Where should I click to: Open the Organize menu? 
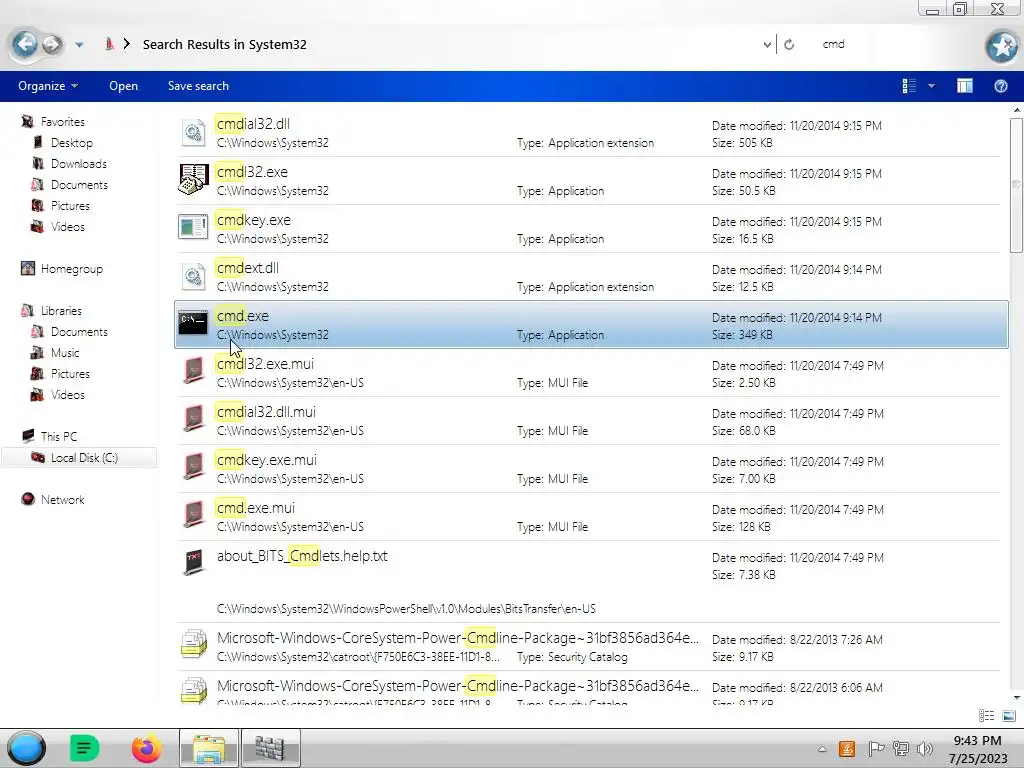click(x=48, y=86)
